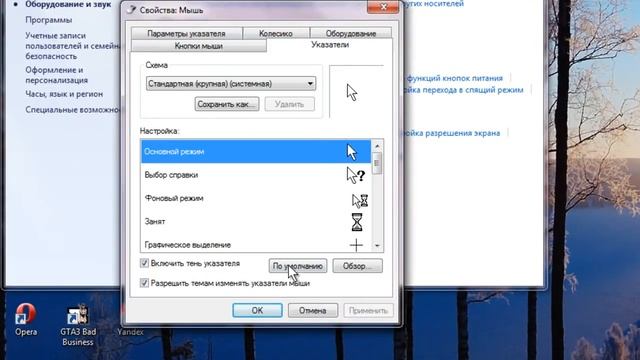Click the disabled Удалить button
This screenshot has height=360, width=640.
tap(289, 104)
